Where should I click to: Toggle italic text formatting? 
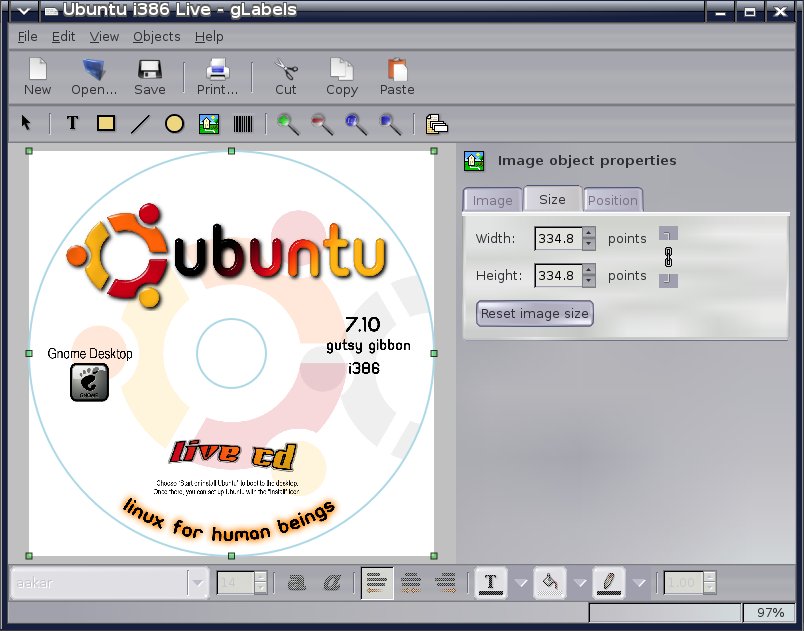click(x=332, y=583)
